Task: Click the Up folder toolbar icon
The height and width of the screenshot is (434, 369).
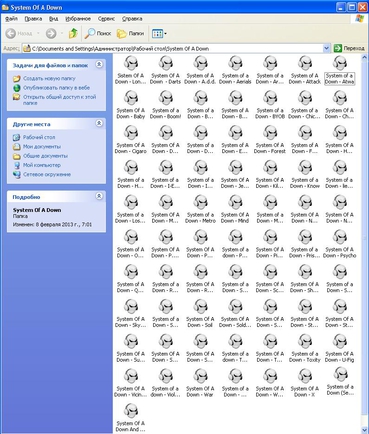Action: [x=73, y=33]
